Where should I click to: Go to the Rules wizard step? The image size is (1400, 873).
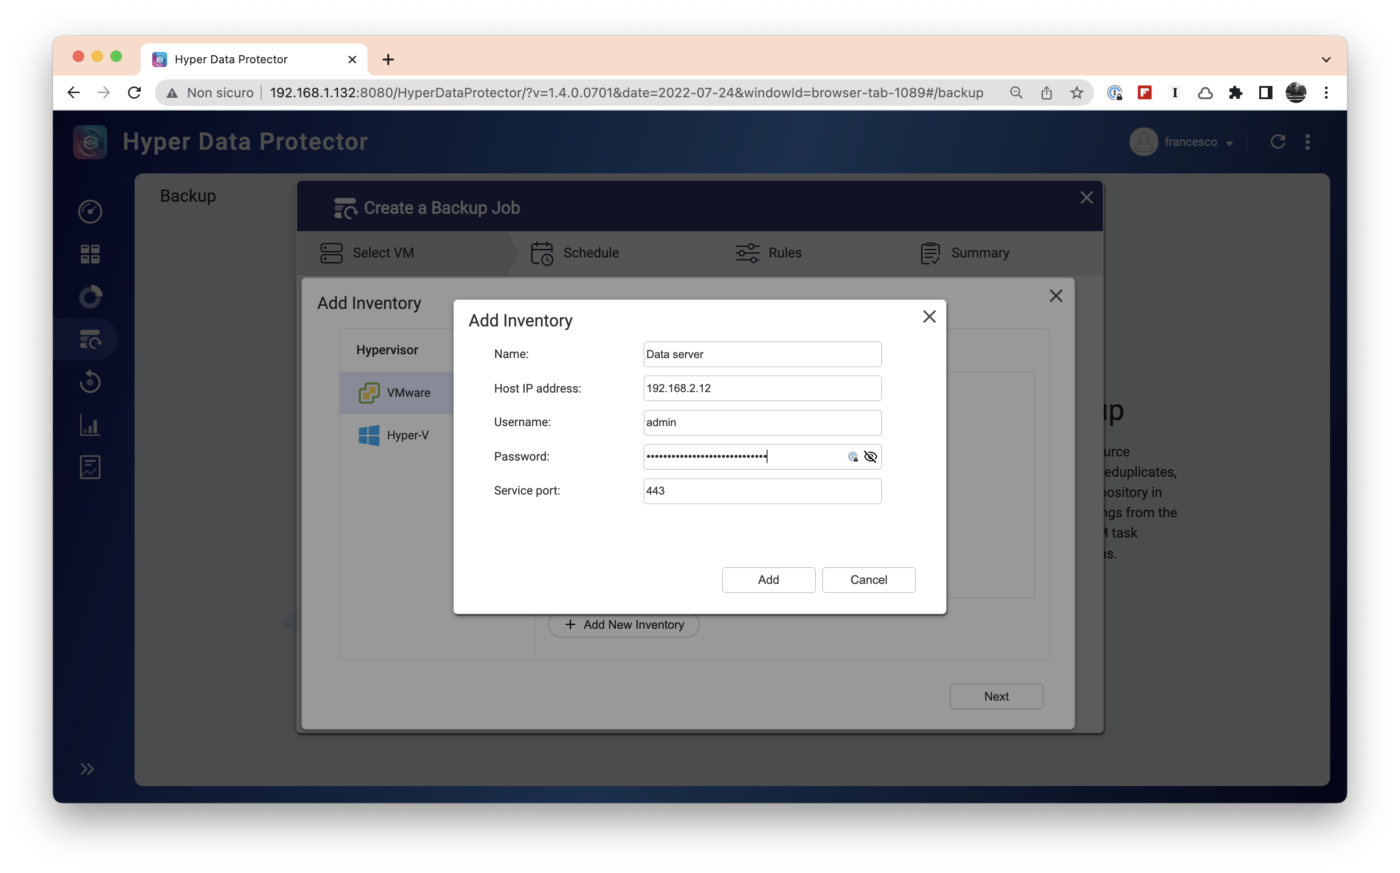tap(768, 253)
